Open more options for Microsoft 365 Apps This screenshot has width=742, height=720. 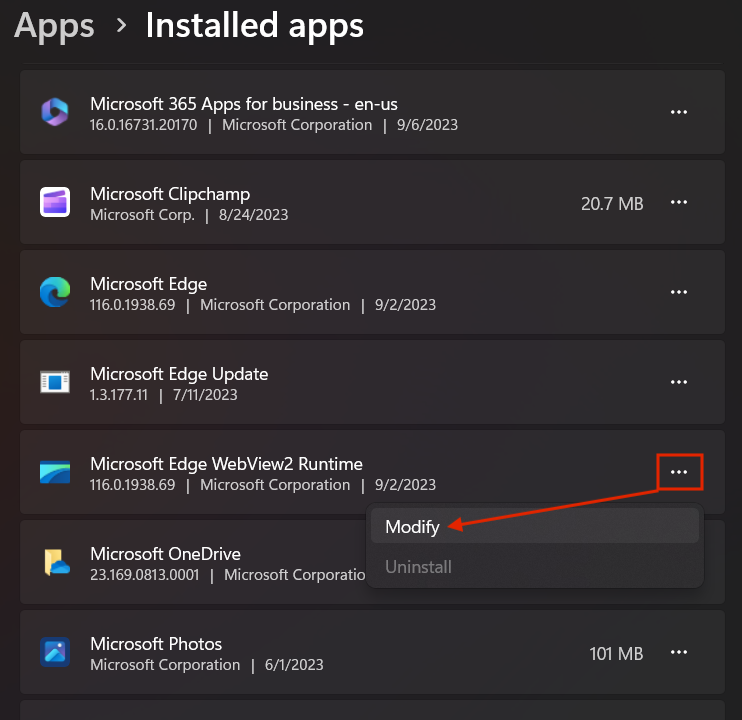click(679, 112)
